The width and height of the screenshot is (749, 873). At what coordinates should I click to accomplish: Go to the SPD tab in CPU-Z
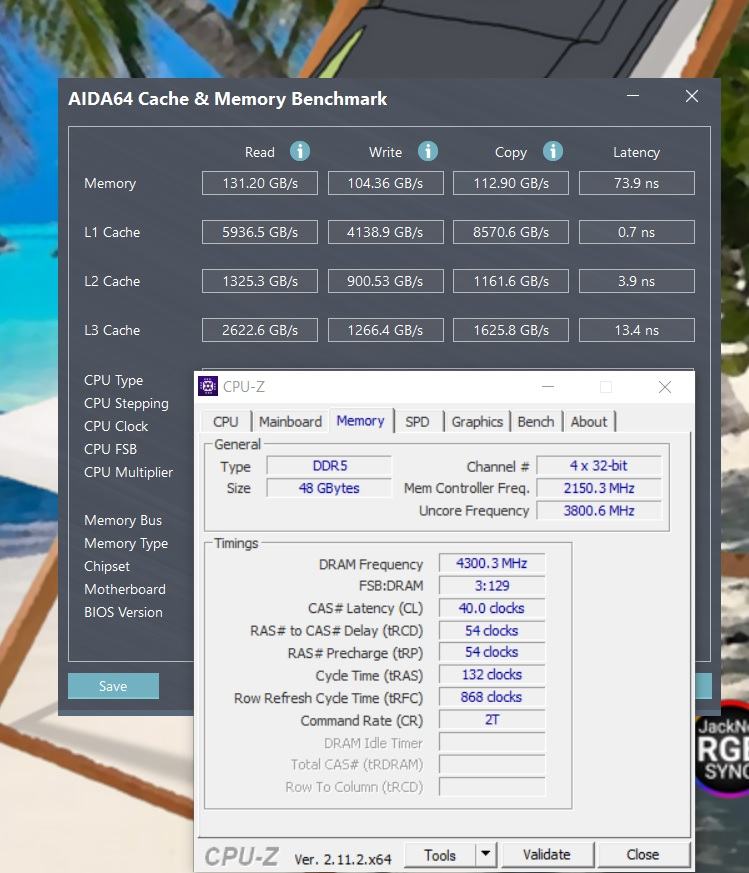pyautogui.click(x=417, y=421)
